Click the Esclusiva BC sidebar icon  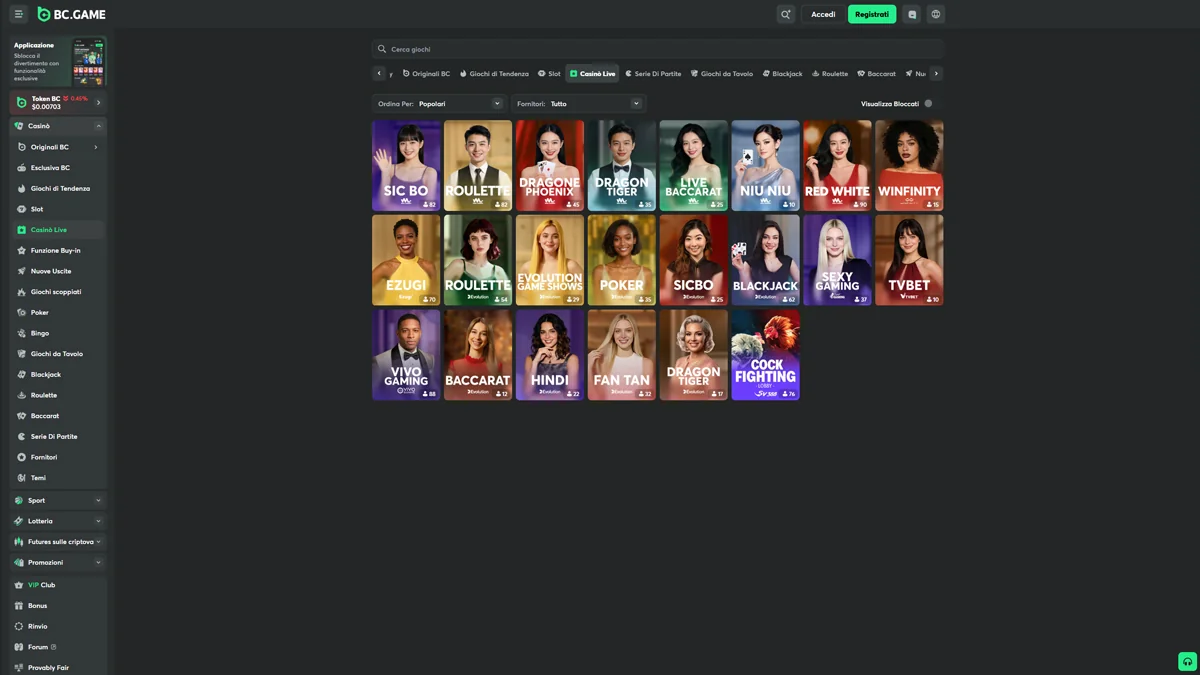[22, 168]
